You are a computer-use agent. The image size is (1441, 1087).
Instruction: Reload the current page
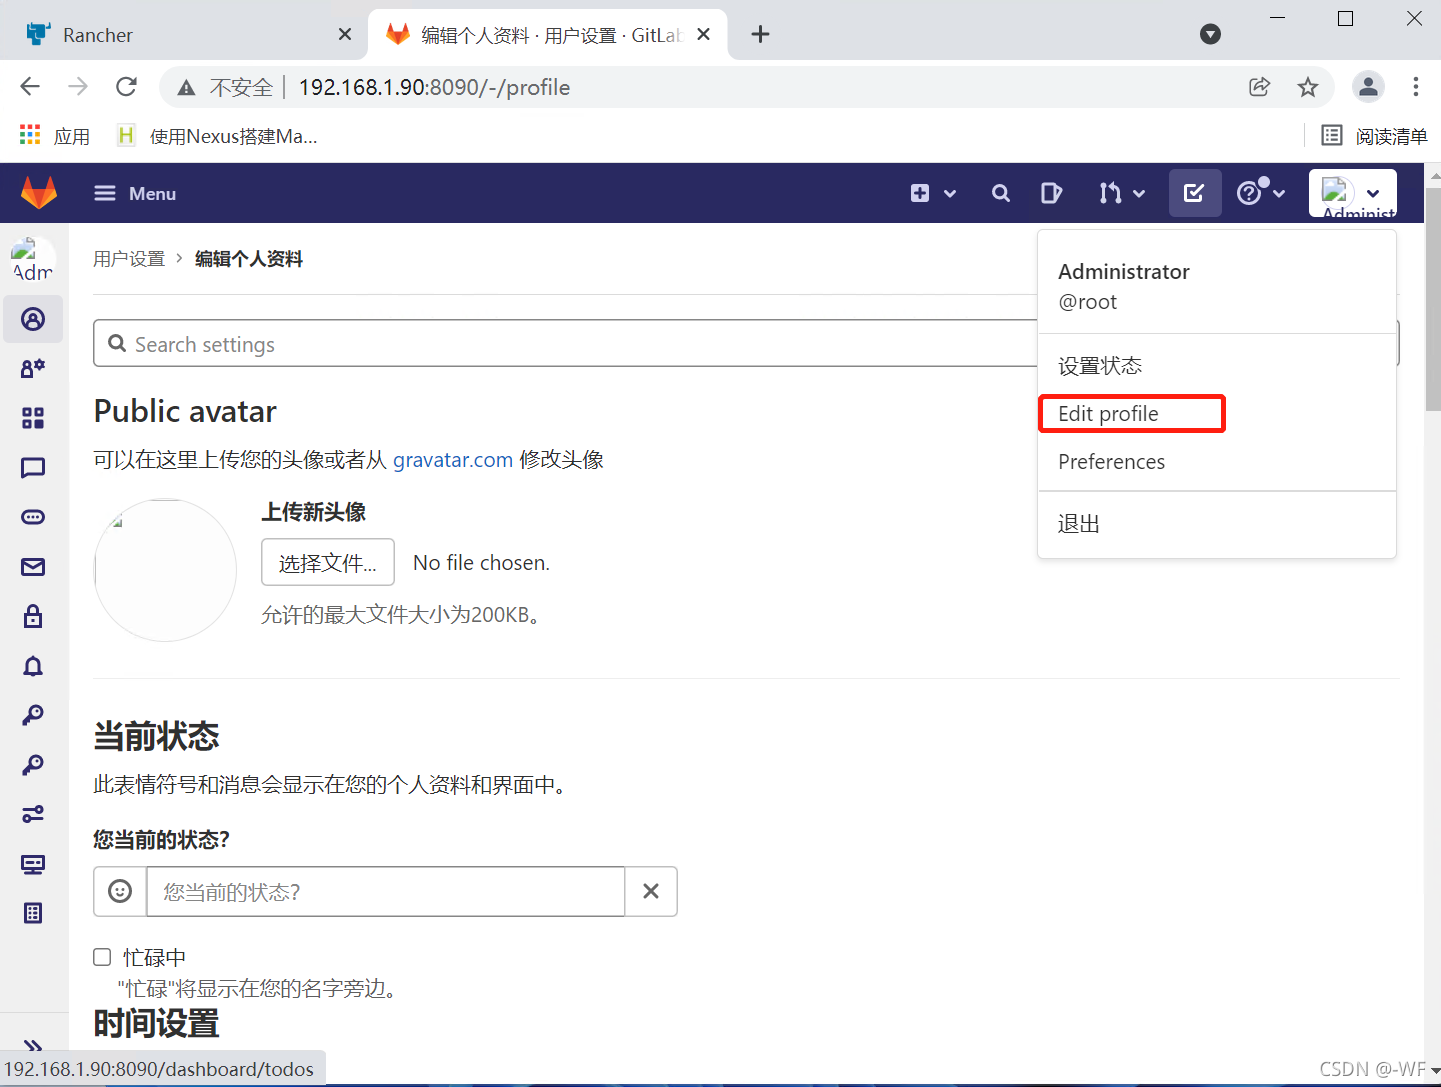[126, 87]
